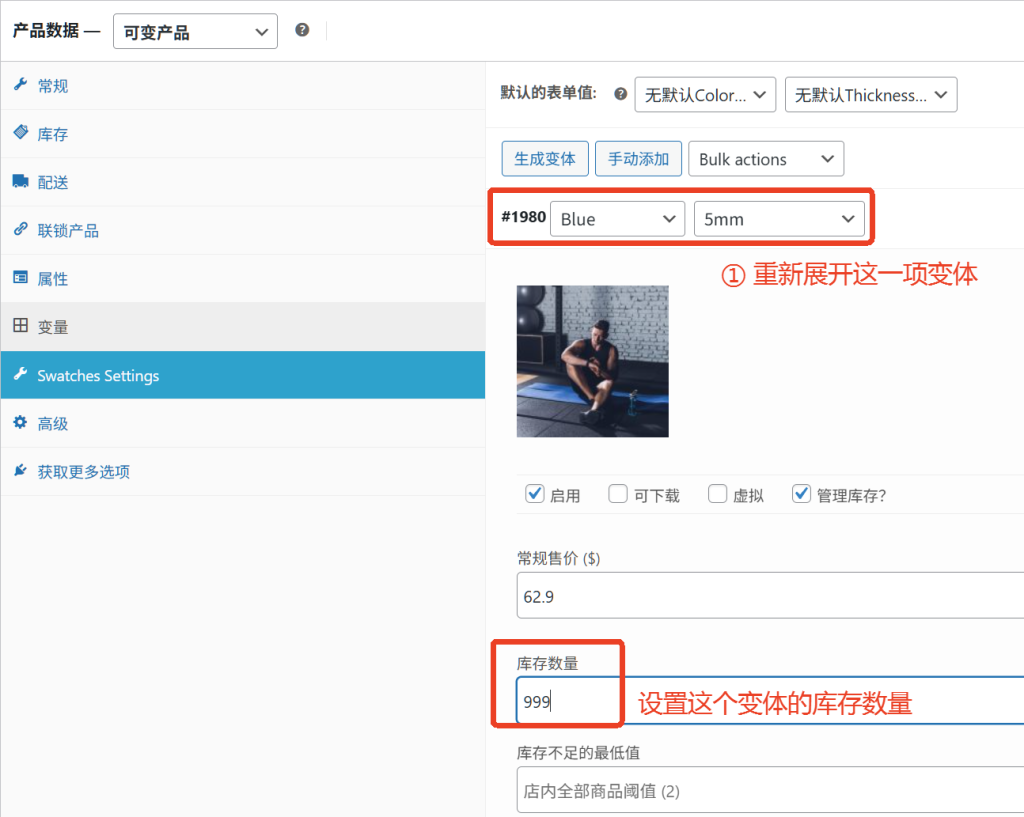Click the variation product image thumbnail
Screen dimensions: 1024x817
click(x=592, y=361)
